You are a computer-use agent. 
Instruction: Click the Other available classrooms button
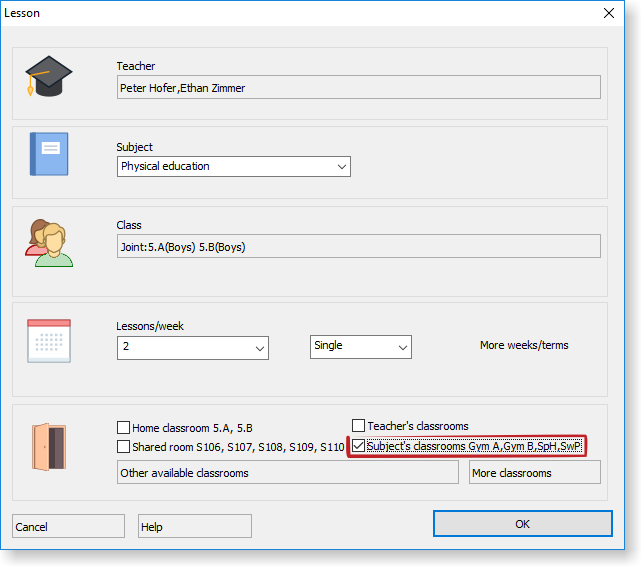[287, 473]
